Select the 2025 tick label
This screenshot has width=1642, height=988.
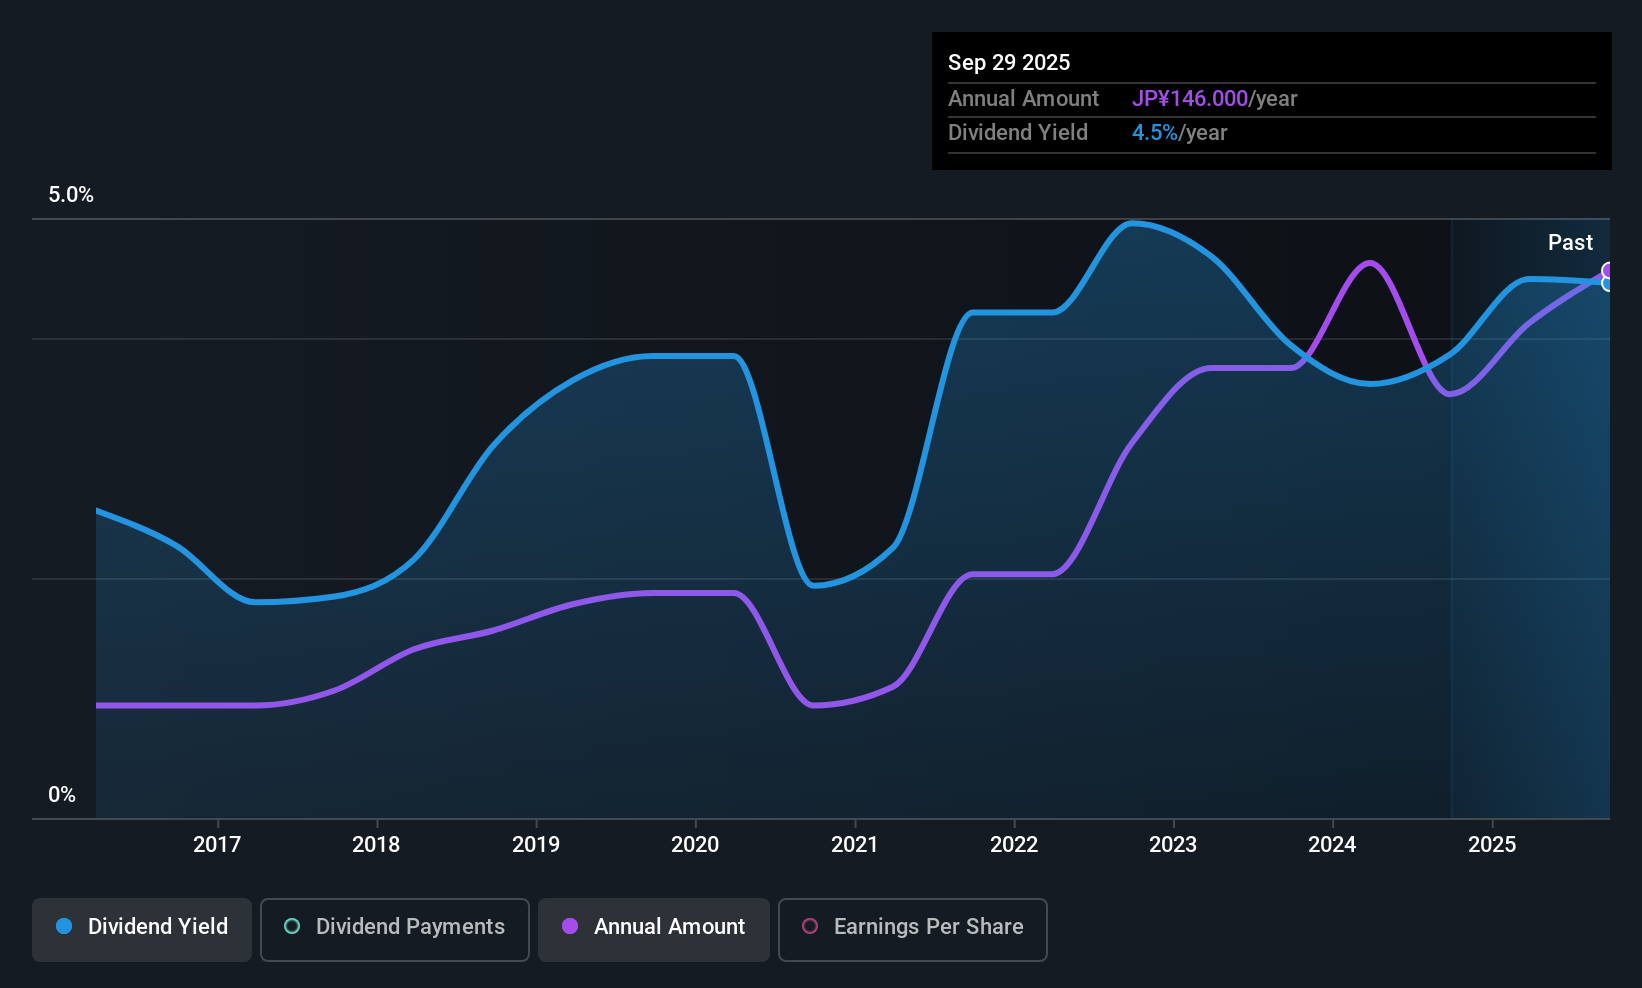[1492, 845]
